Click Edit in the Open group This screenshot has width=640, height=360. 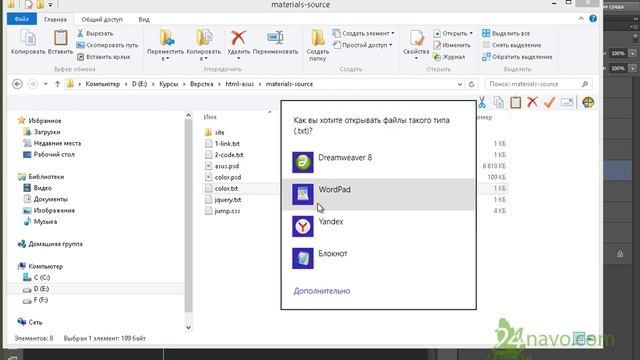(452, 45)
